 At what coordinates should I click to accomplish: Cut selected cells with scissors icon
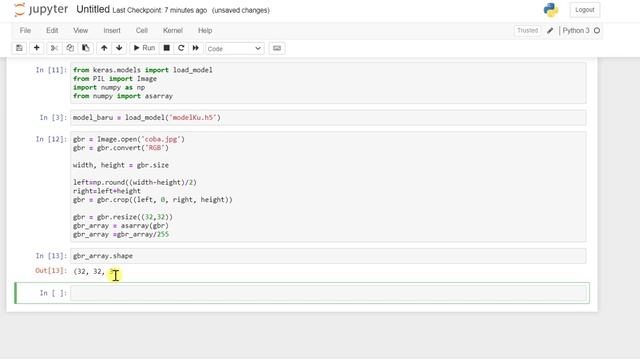pos(54,48)
